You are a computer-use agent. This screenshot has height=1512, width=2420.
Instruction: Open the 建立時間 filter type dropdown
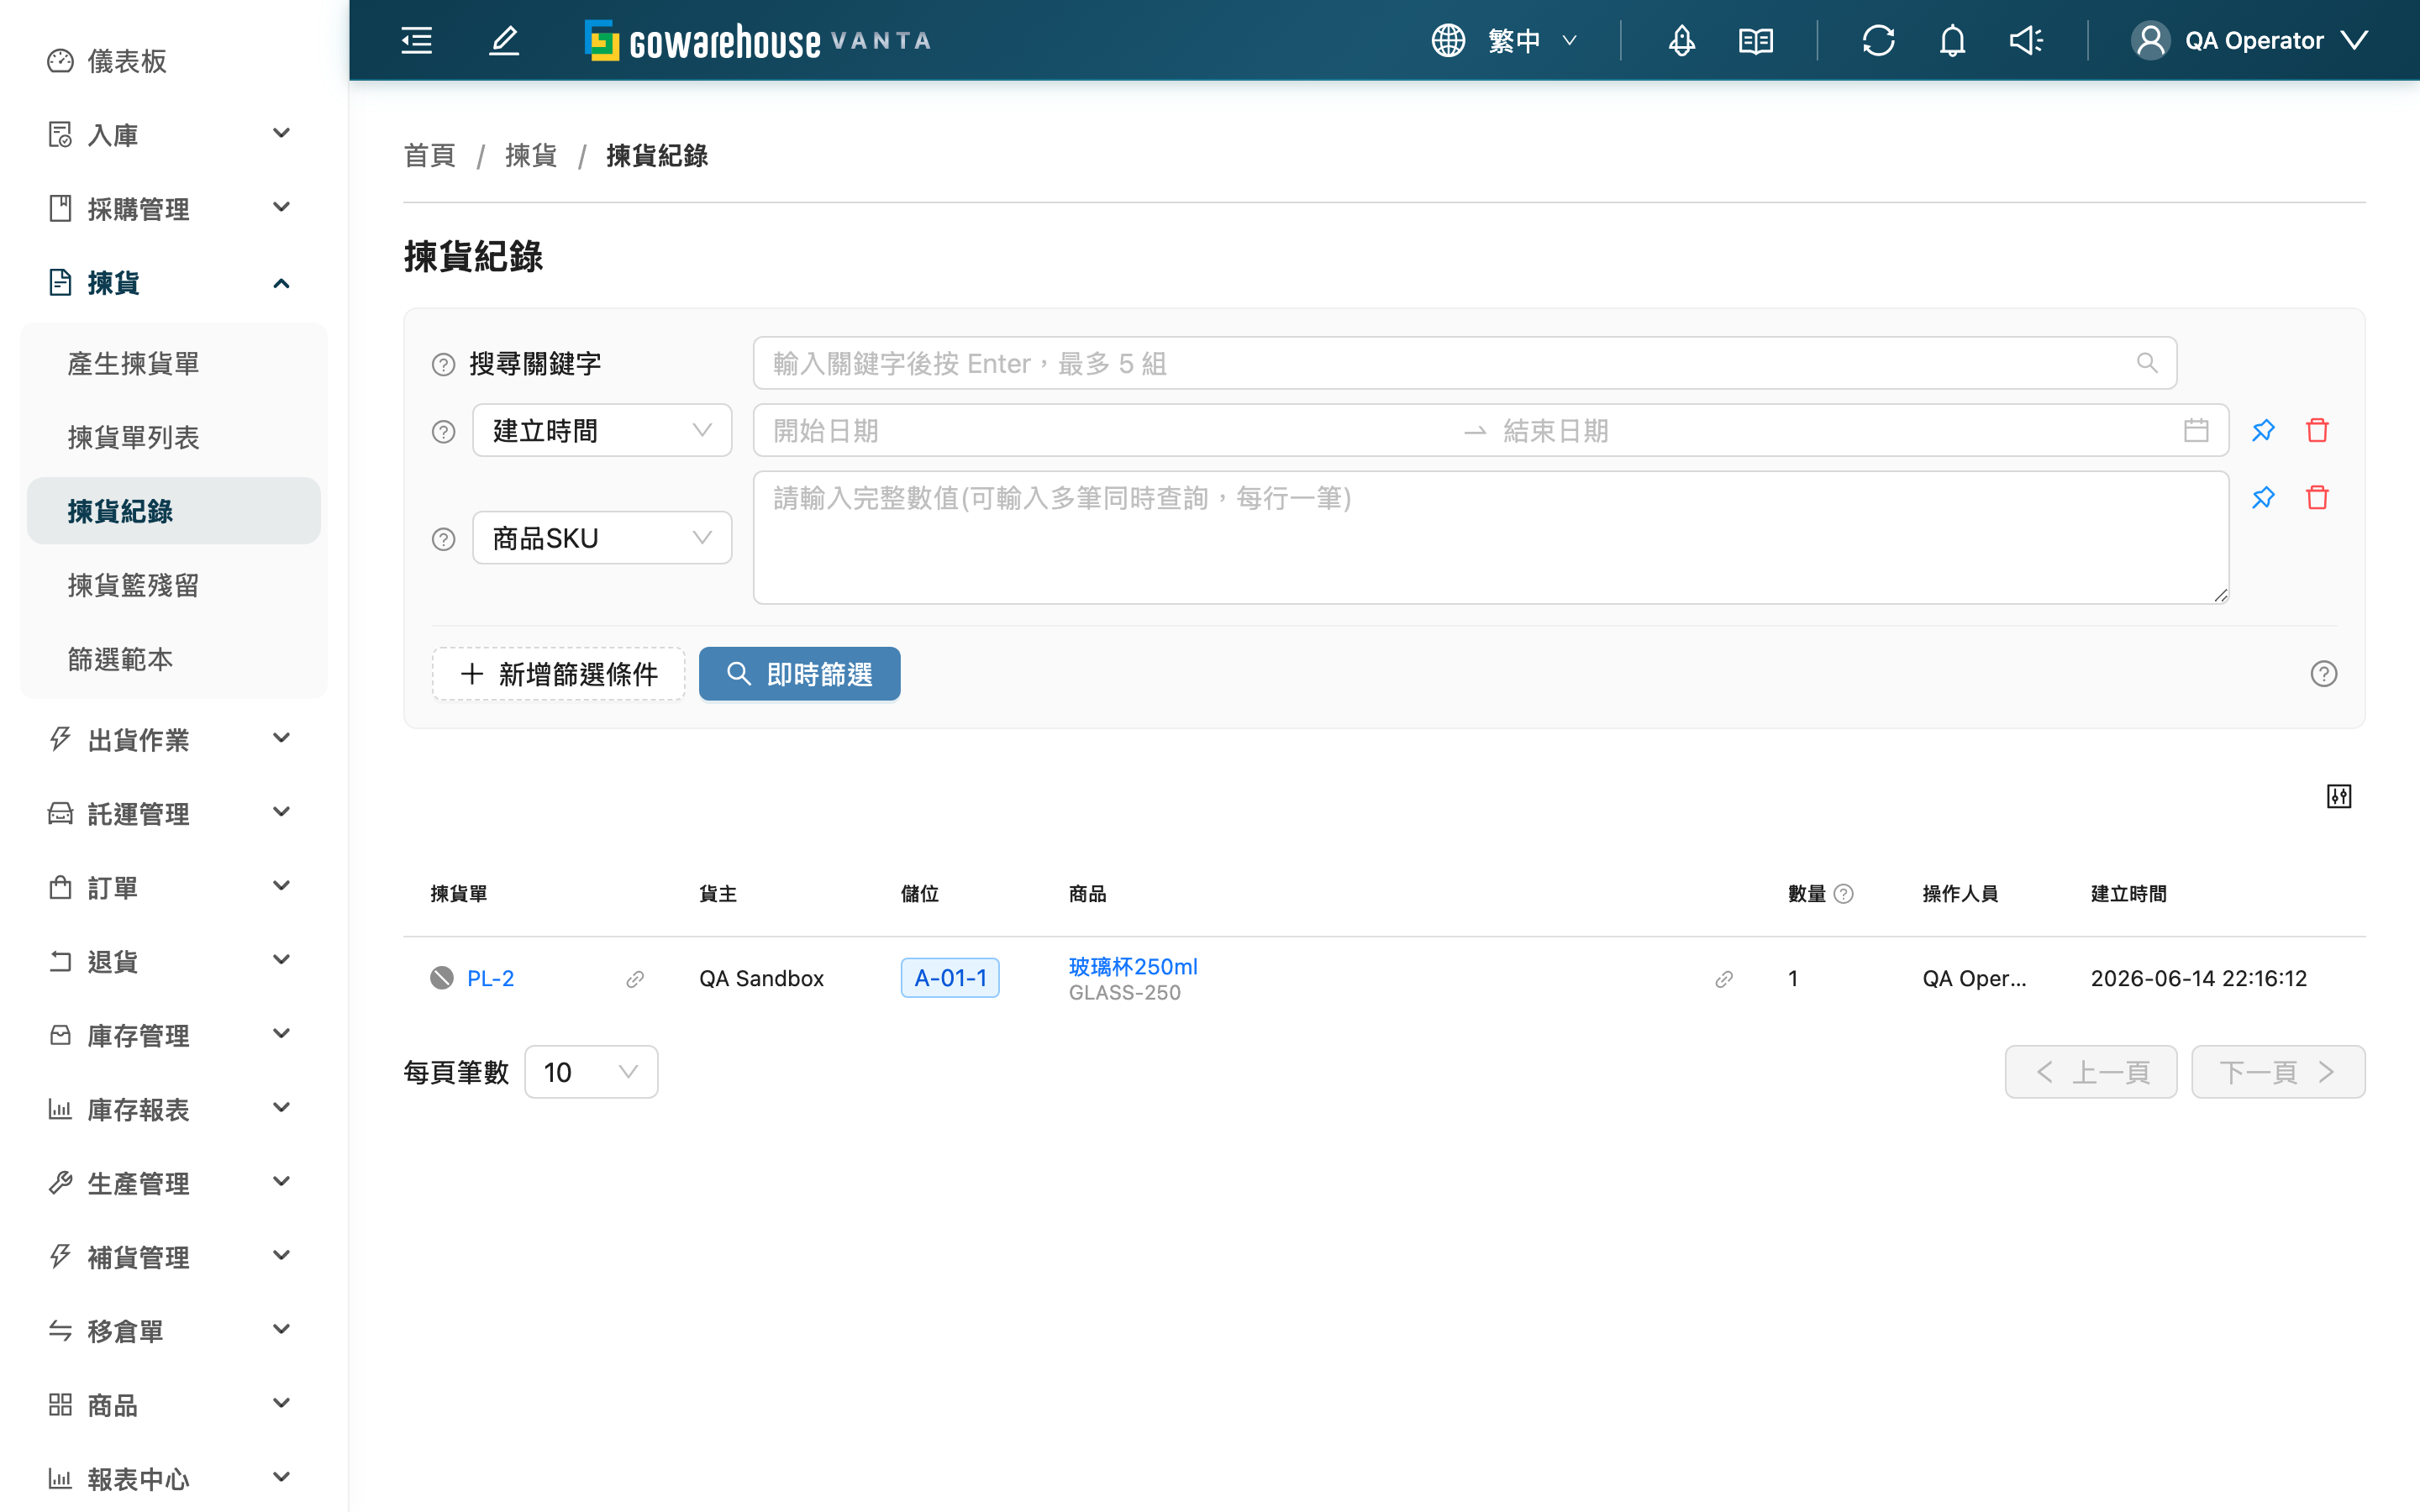[x=602, y=431]
